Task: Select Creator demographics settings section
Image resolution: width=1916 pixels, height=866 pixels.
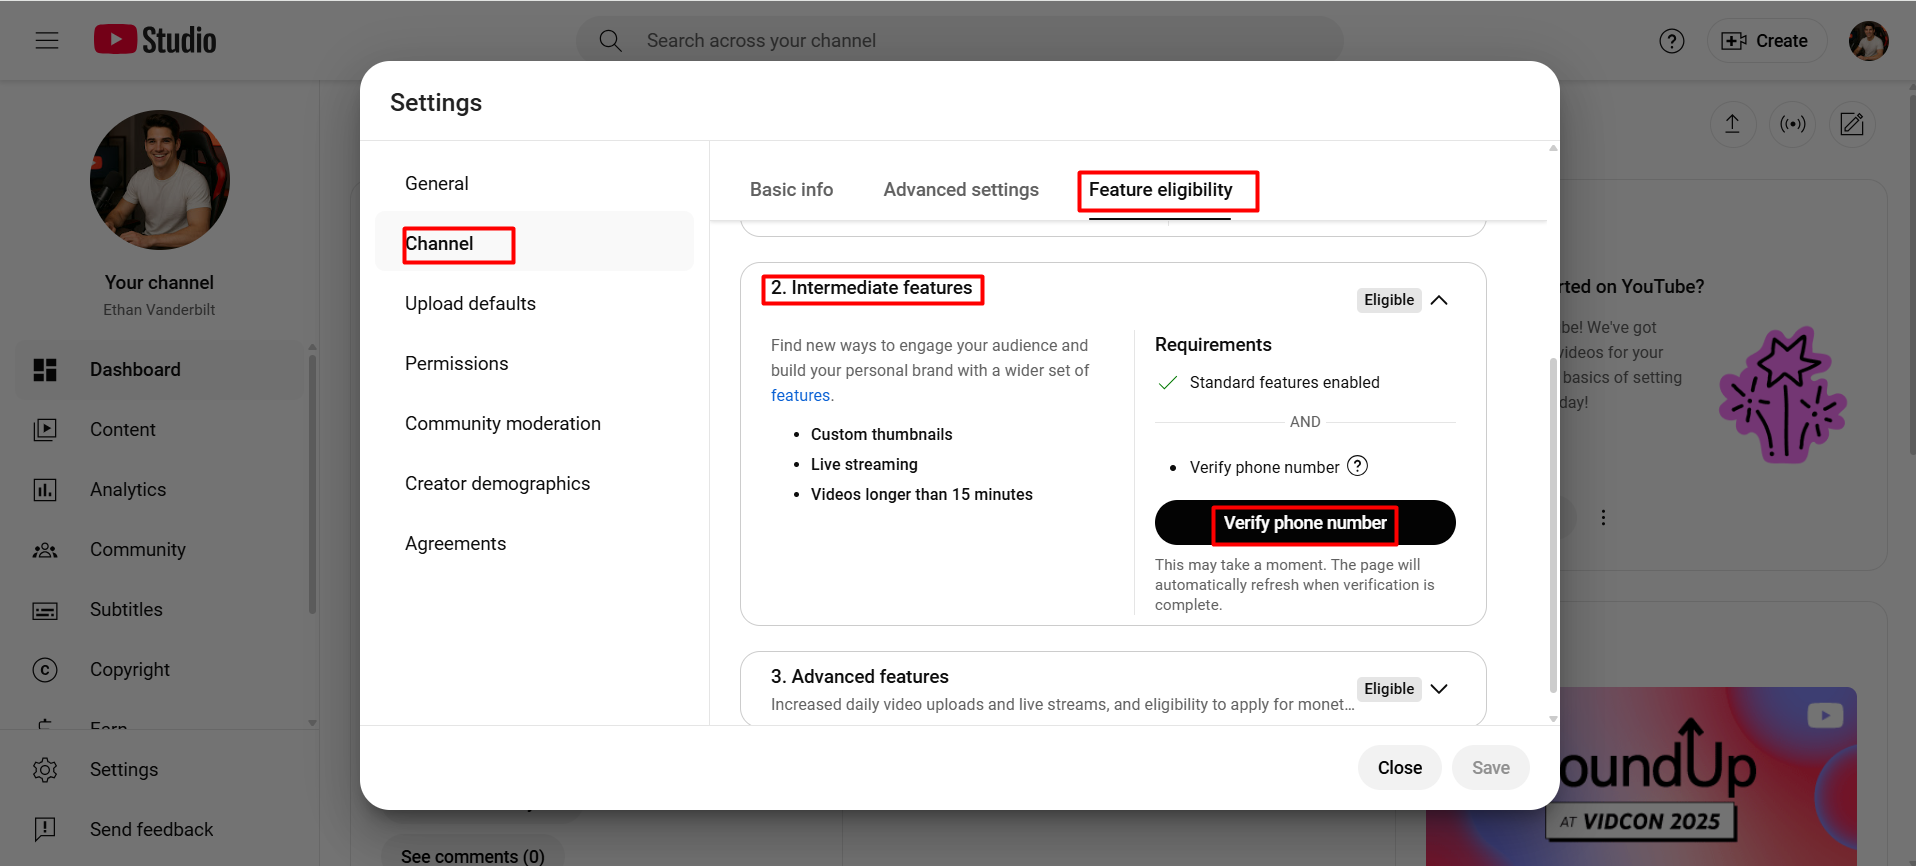Action: [534, 484]
